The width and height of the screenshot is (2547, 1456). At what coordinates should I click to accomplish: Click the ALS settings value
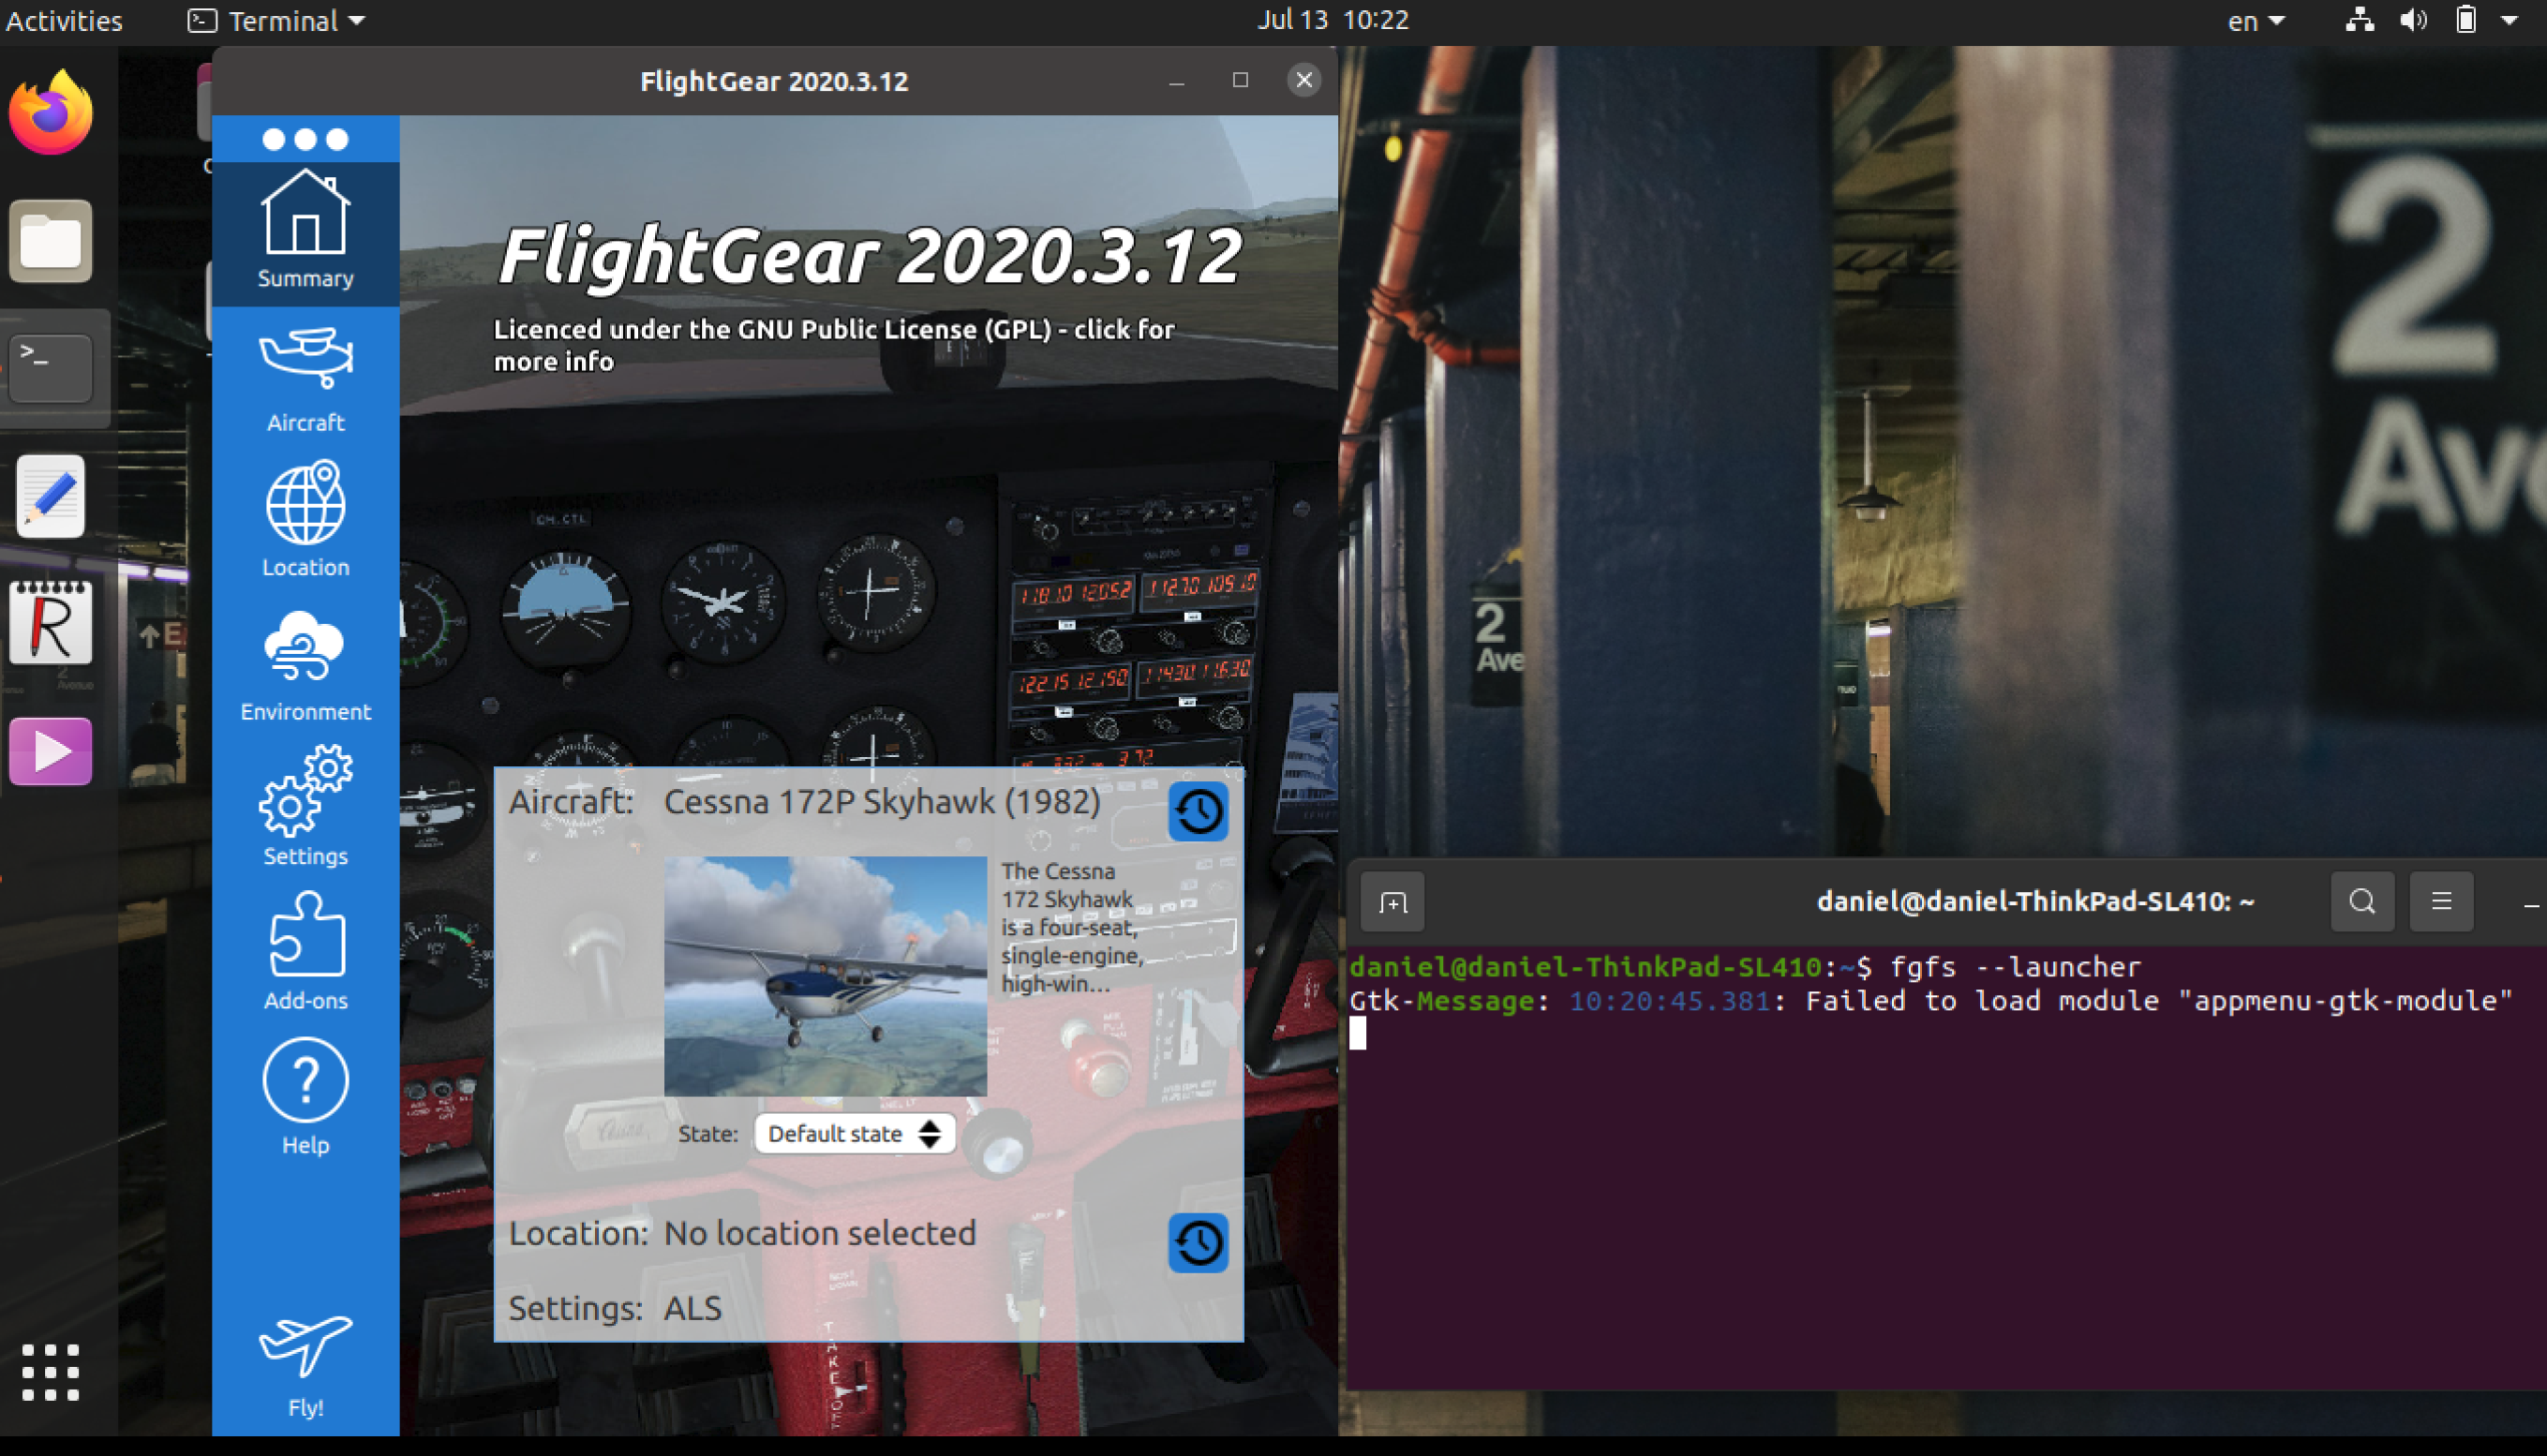coord(692,1308)
